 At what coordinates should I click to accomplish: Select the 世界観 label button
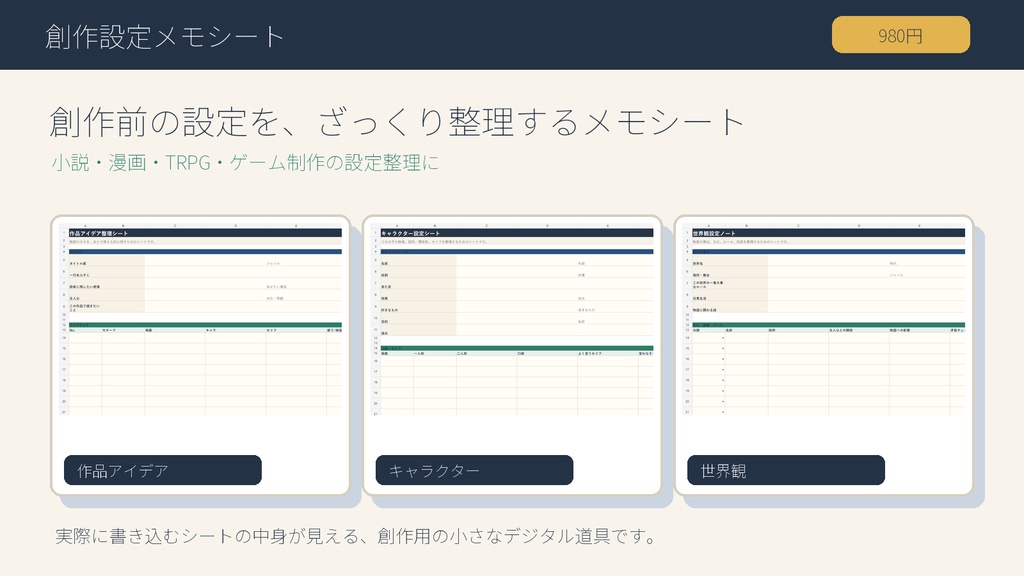pos(786,470)
